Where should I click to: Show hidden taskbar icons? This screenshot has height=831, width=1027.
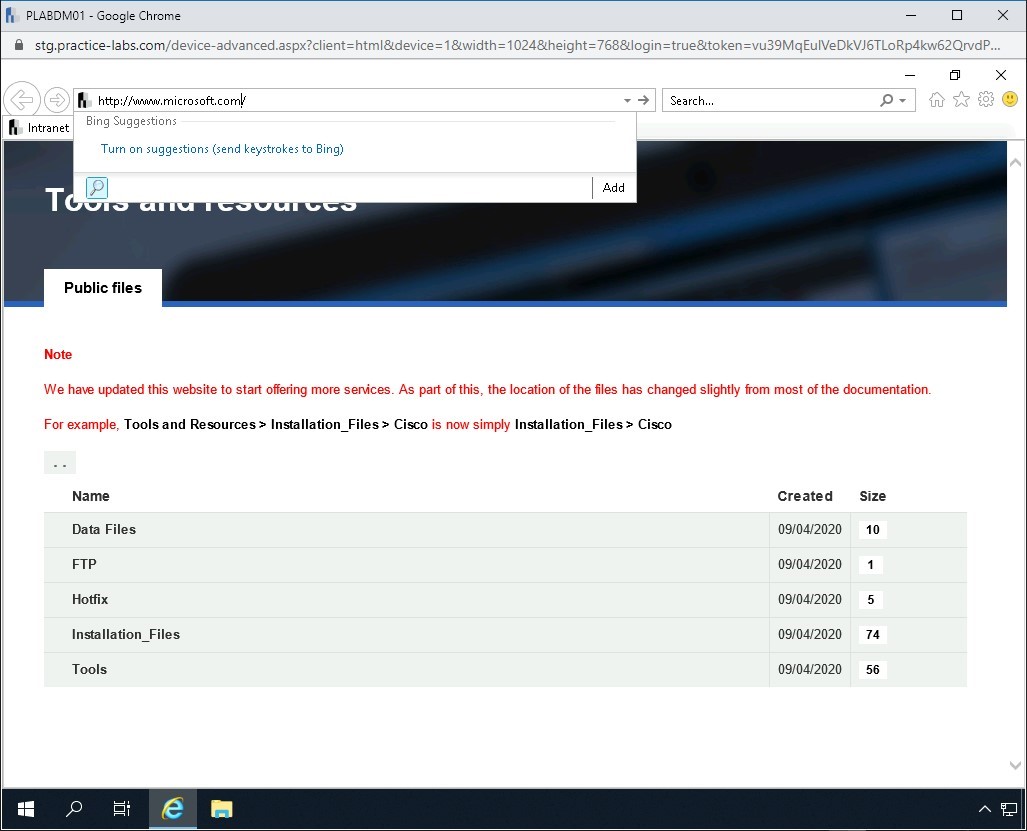[985, 809]
